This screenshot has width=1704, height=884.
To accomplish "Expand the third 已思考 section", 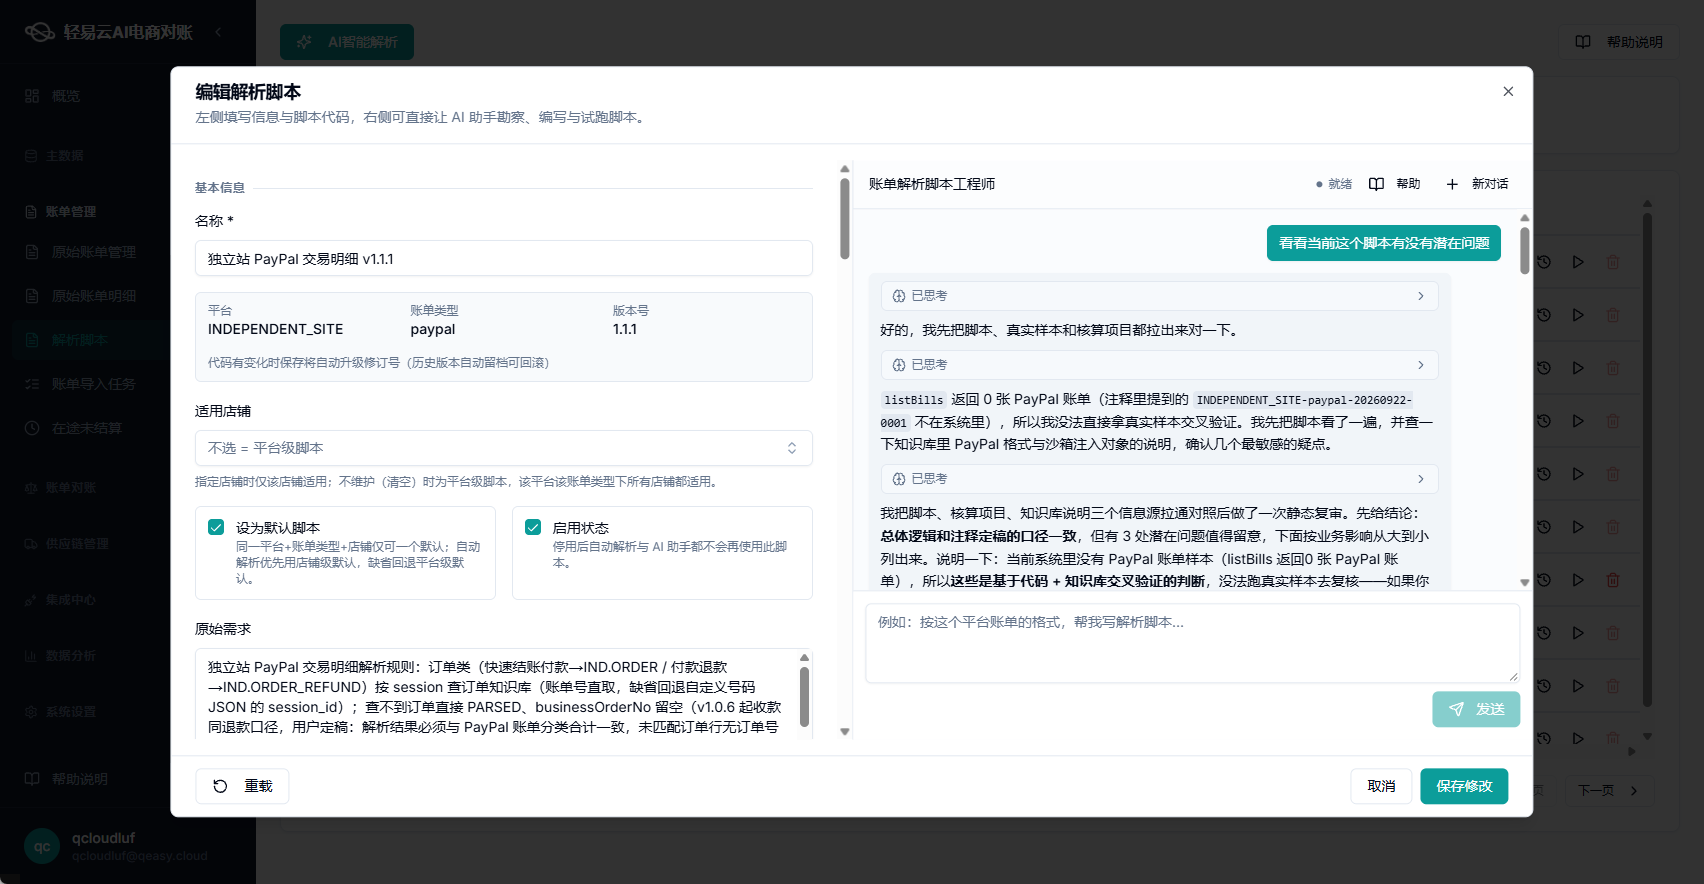I will point(1159,479).
